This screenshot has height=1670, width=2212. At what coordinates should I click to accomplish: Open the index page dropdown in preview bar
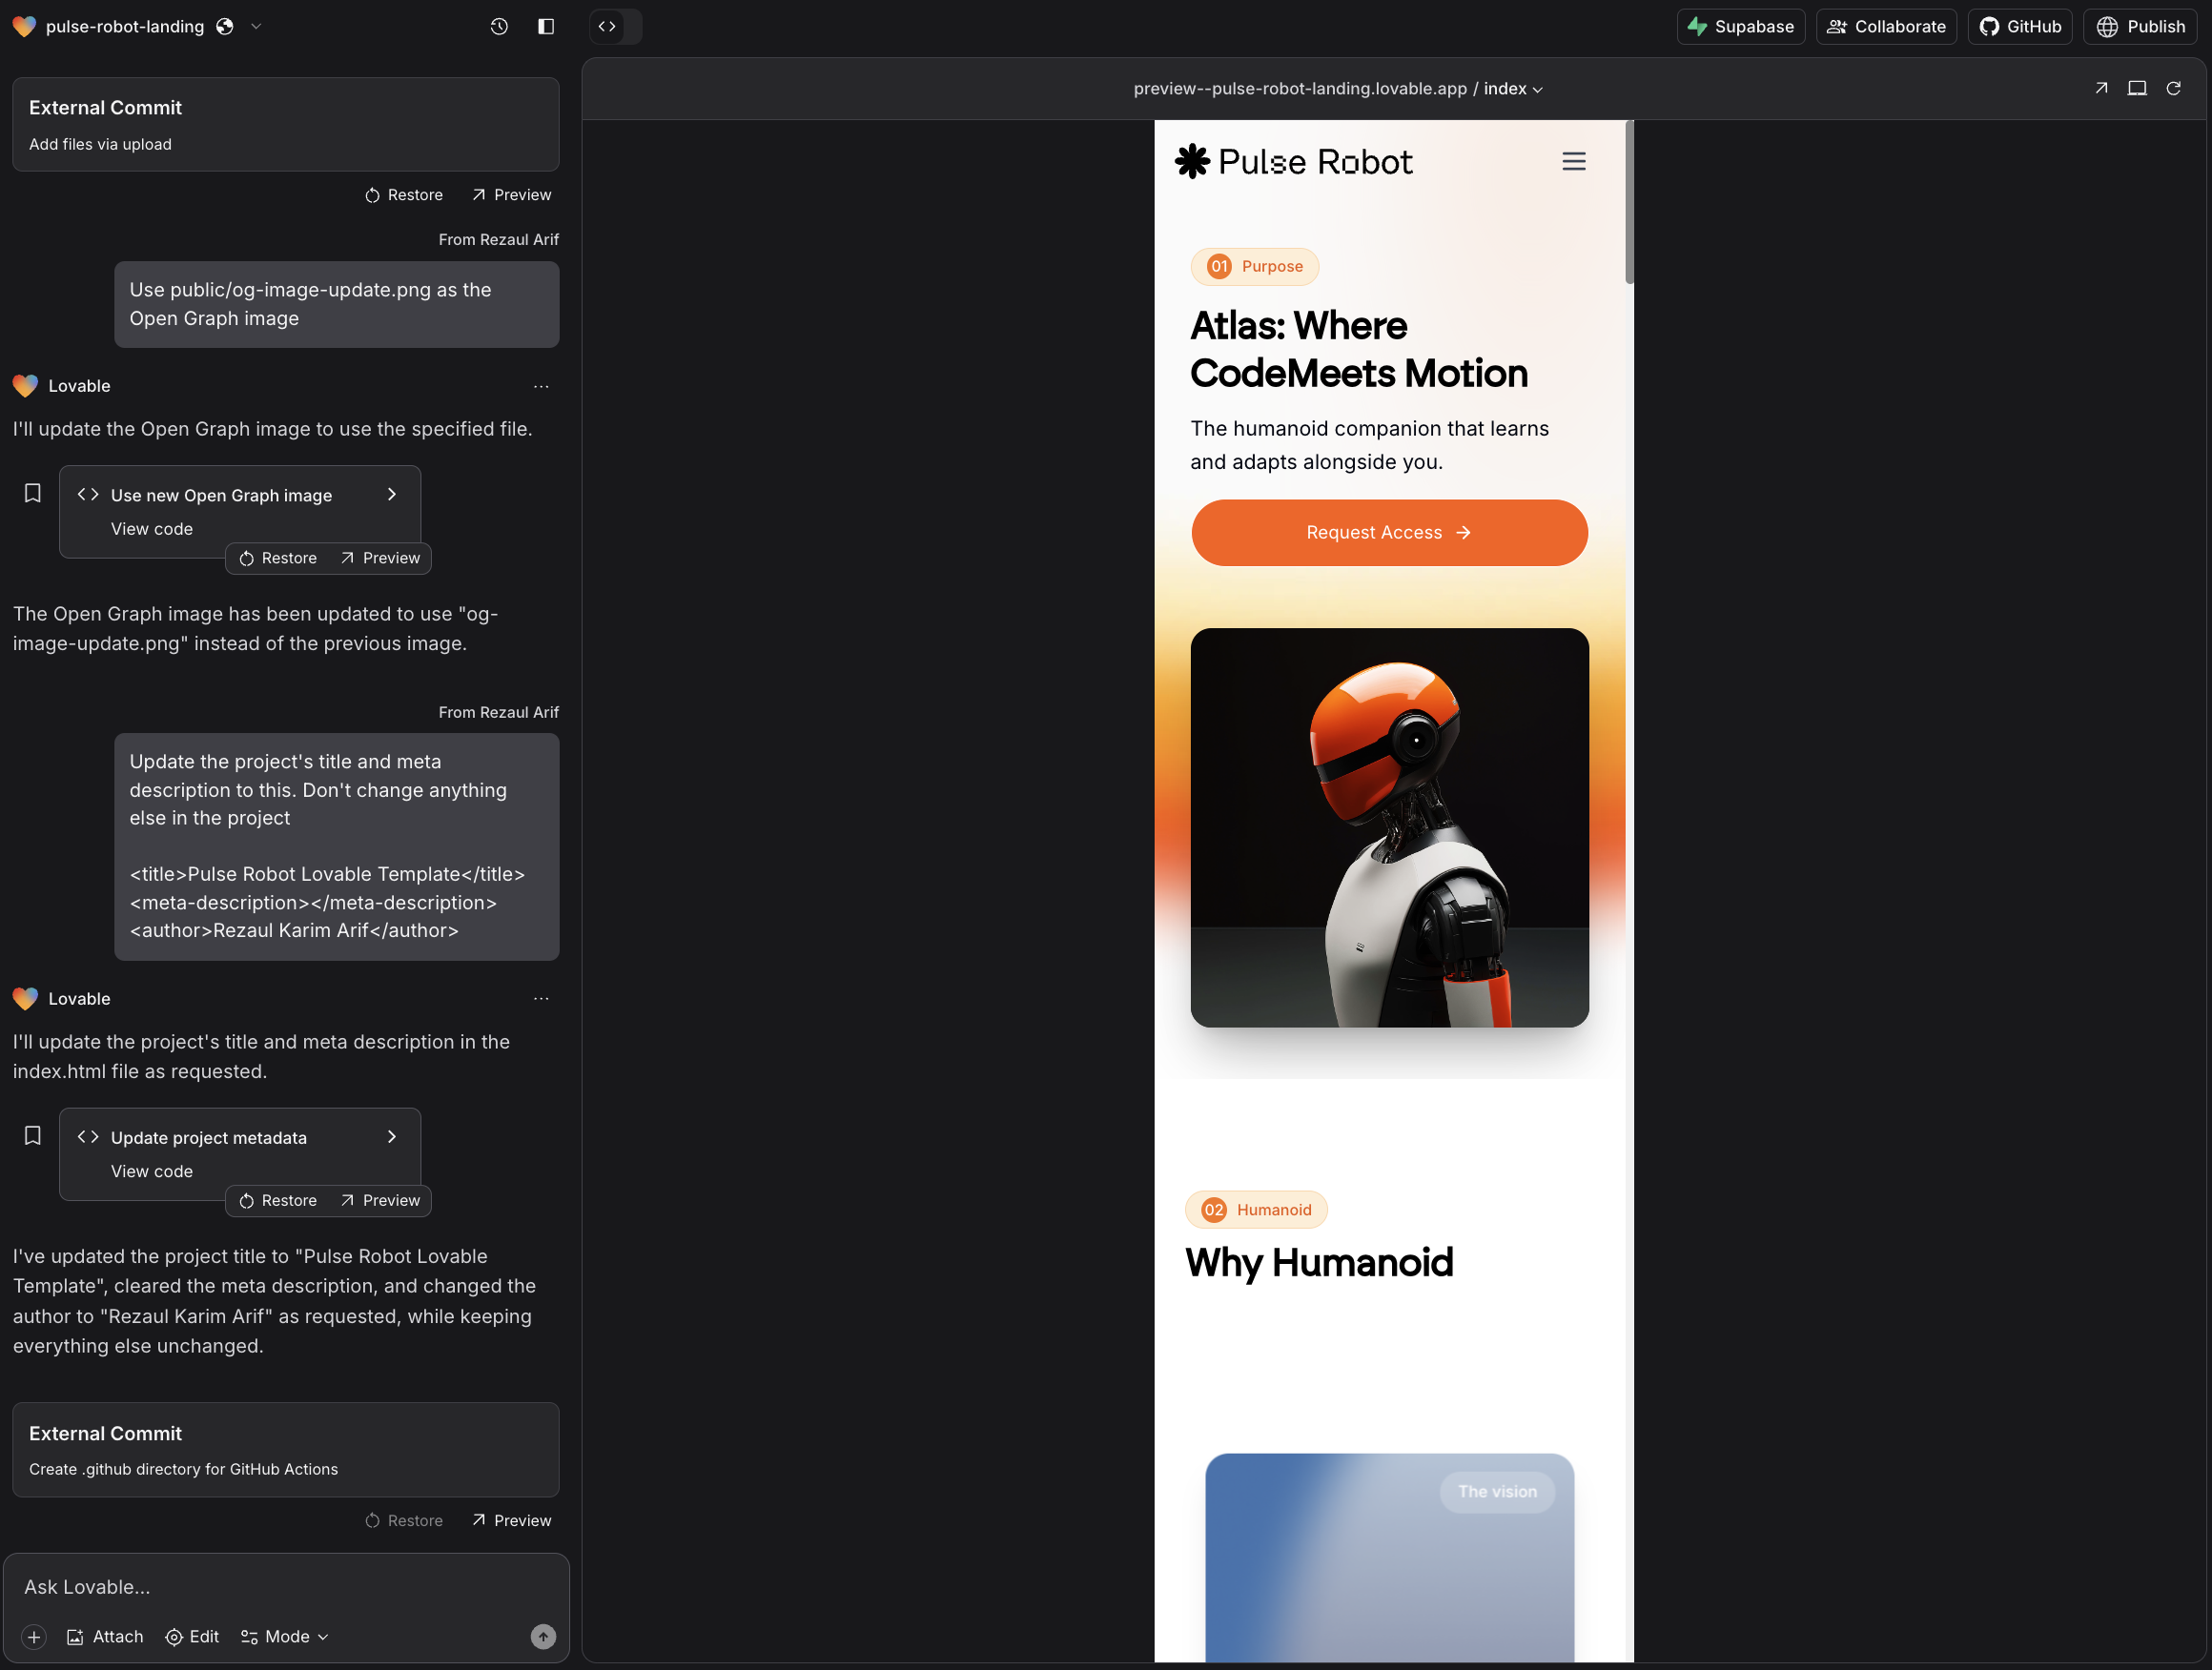pos(1537,89)
